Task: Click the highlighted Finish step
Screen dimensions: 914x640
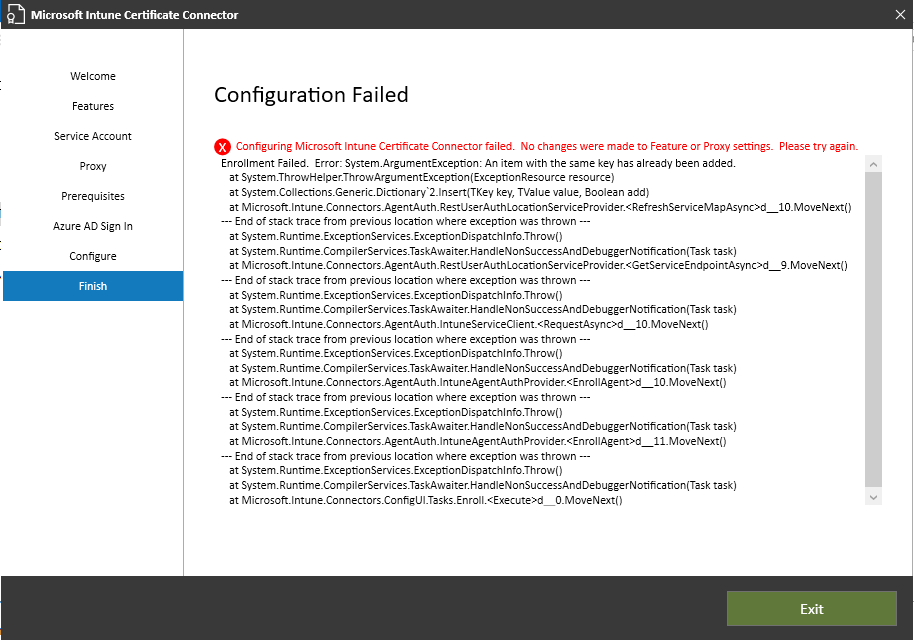Action: [93, 286]
